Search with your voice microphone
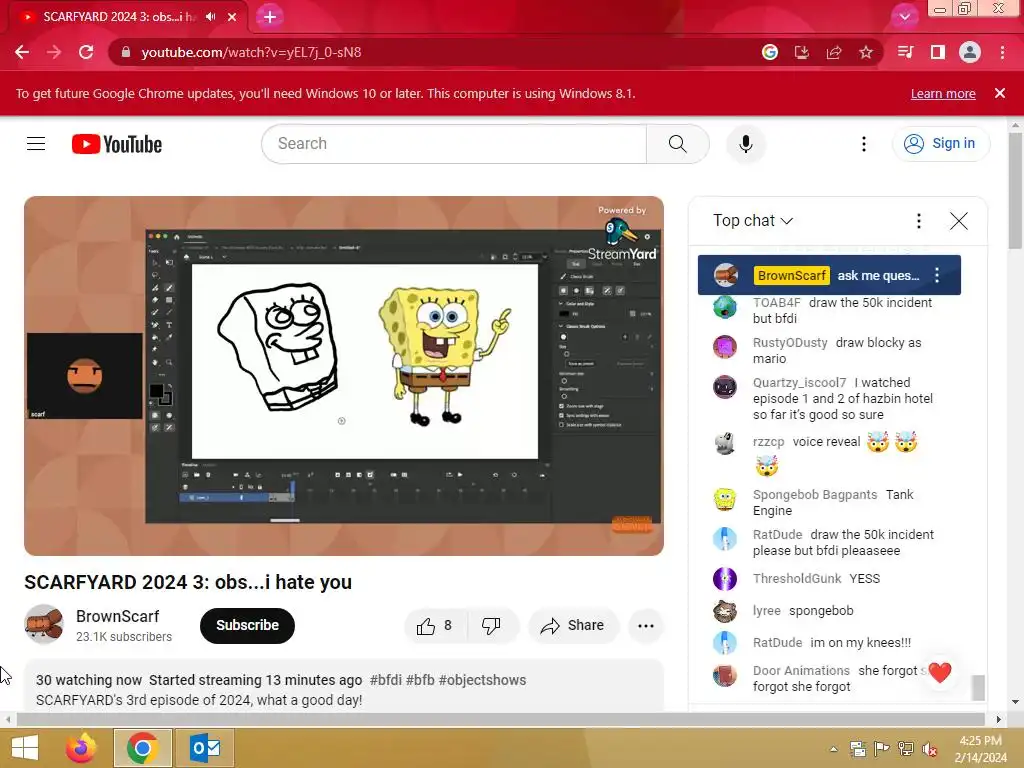Screen dimensions: 1024x768 coord(745,144)
